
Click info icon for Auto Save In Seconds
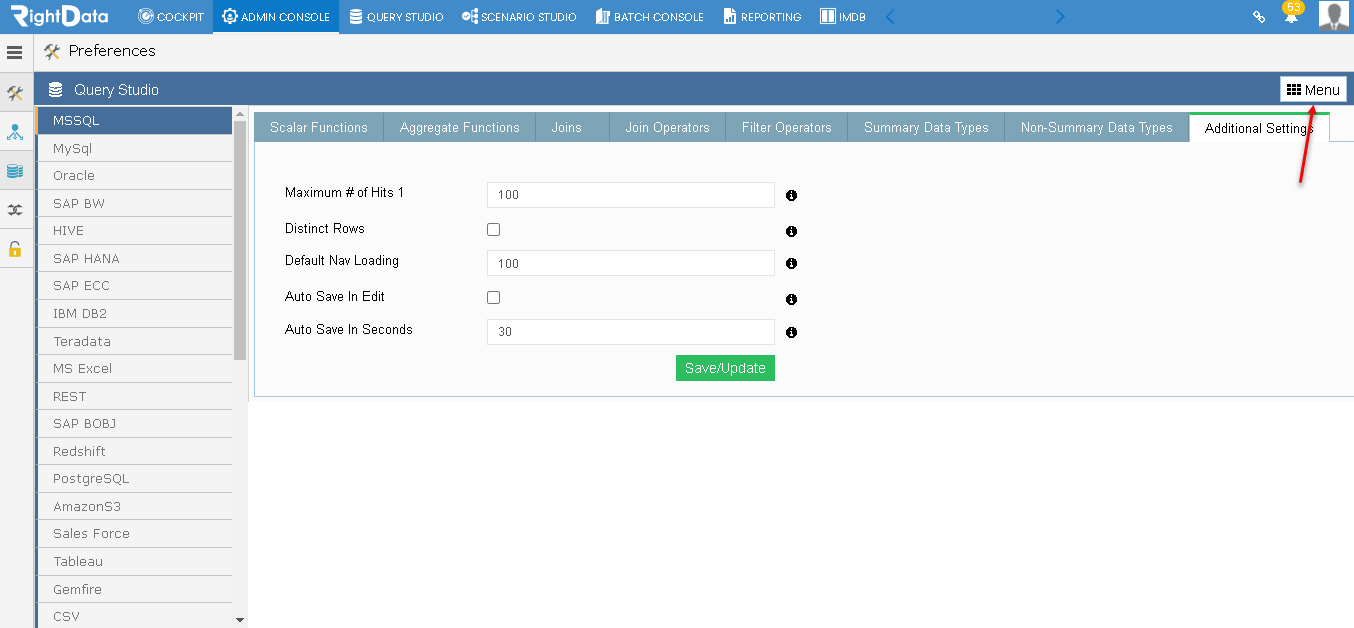(791, 332)
